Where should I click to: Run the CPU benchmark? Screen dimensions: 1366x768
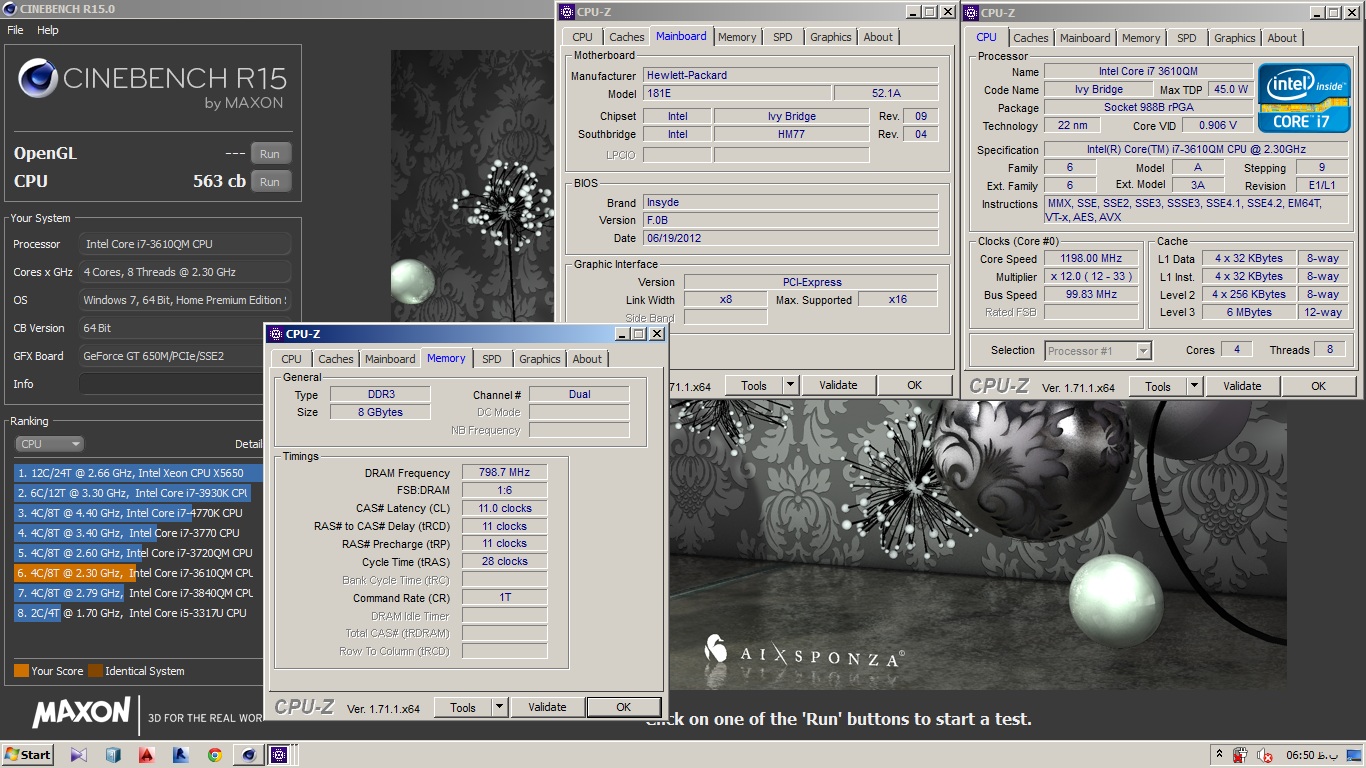pyautogui.click(x=270, y=182)
